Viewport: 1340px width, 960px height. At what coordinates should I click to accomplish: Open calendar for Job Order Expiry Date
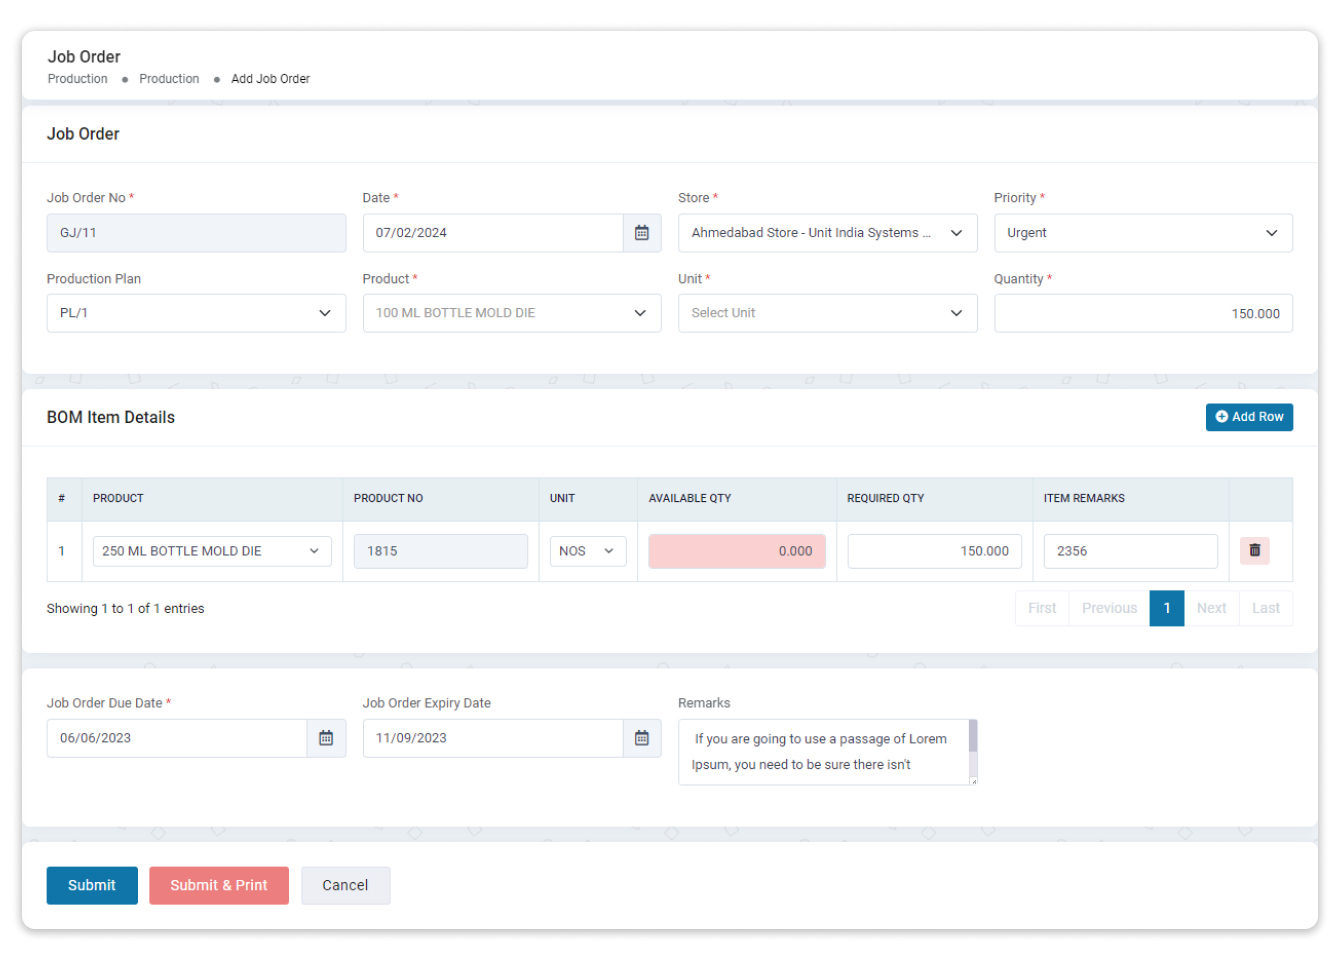point(642,738)
